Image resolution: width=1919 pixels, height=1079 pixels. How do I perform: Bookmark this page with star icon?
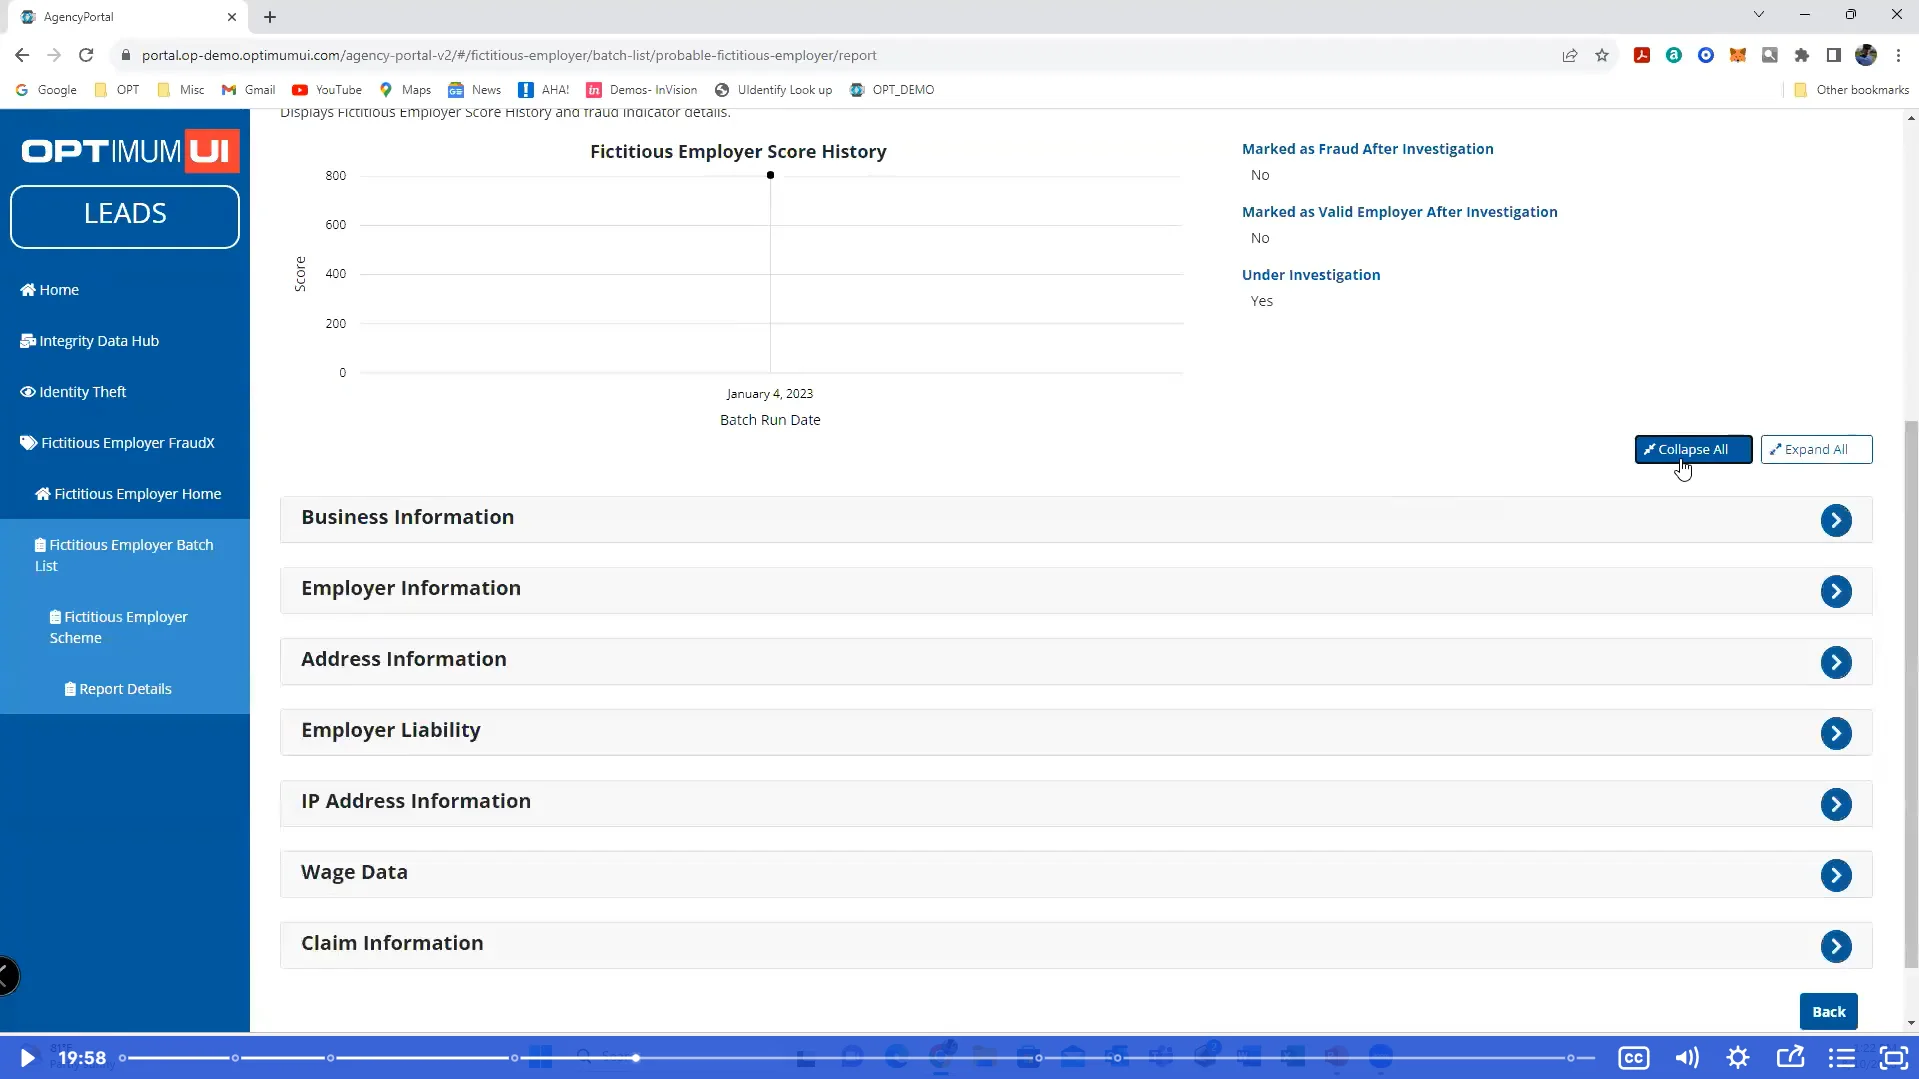[x=1602, y=55]
